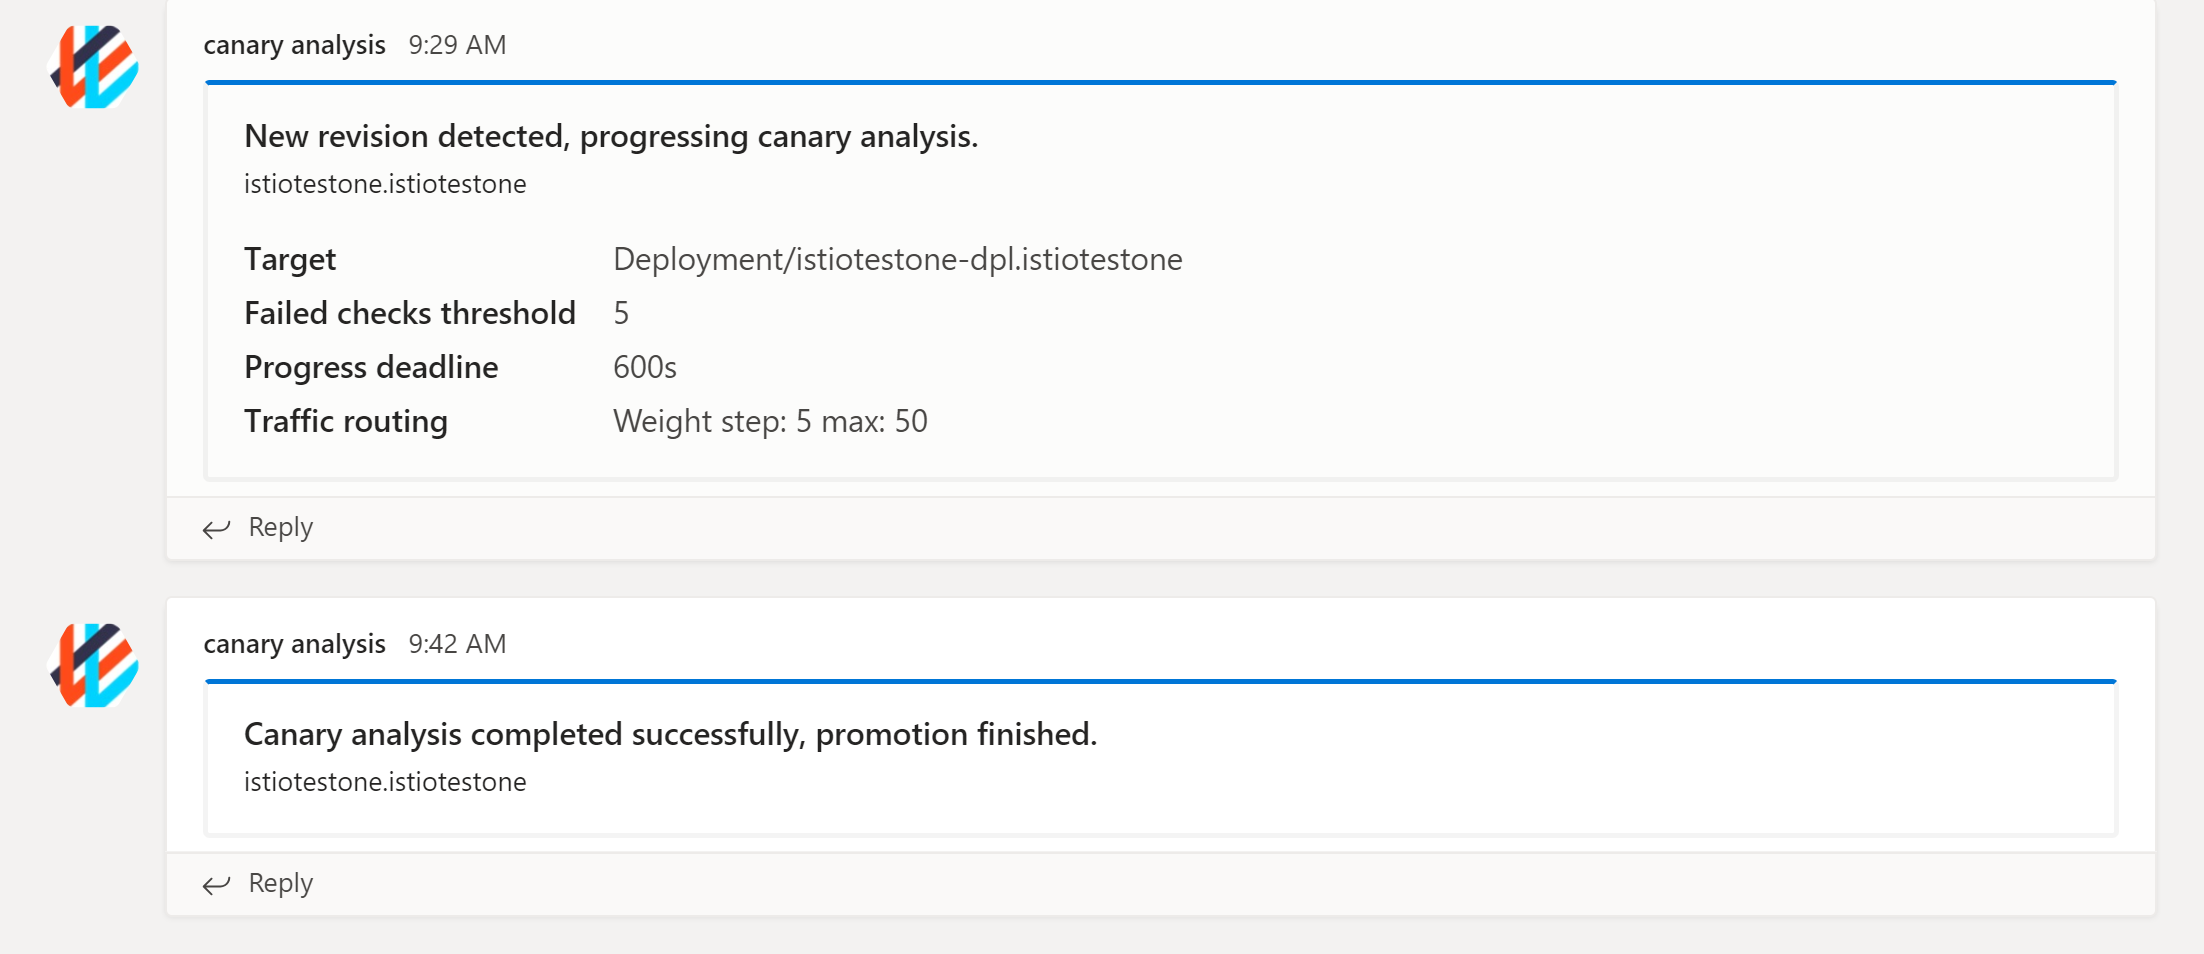Select the New revision detected headline
The width and height of the screenshot is (2204, 954).
tap(610, 136)
